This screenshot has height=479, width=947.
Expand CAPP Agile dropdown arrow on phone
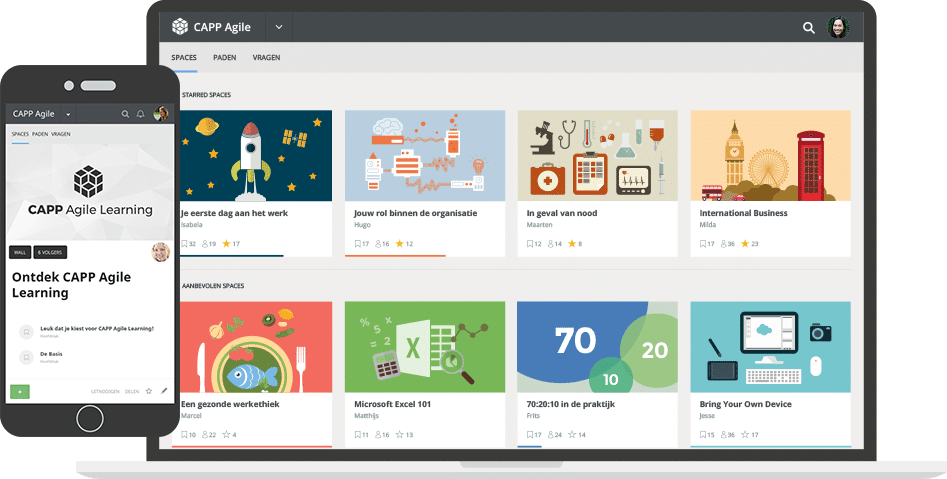[68, 114]
